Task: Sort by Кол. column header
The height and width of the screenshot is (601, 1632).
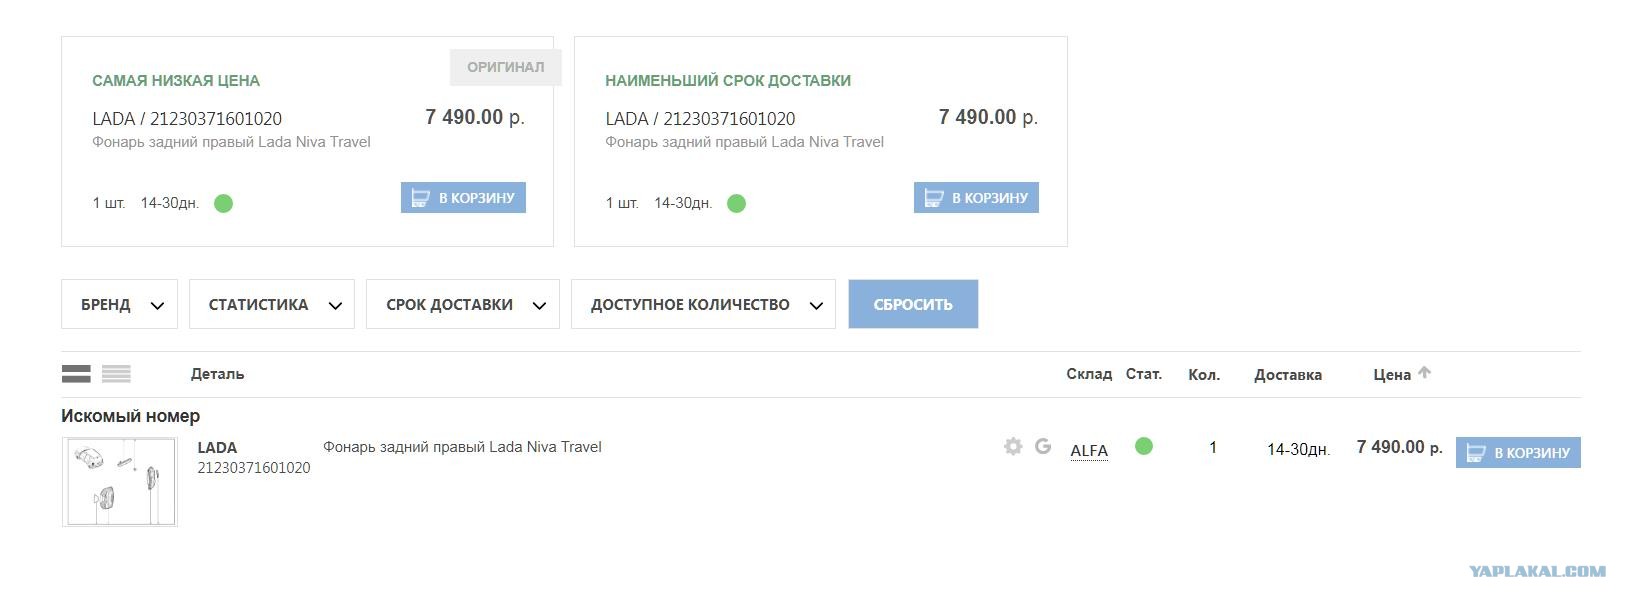Action: [x=1204, y=374]
